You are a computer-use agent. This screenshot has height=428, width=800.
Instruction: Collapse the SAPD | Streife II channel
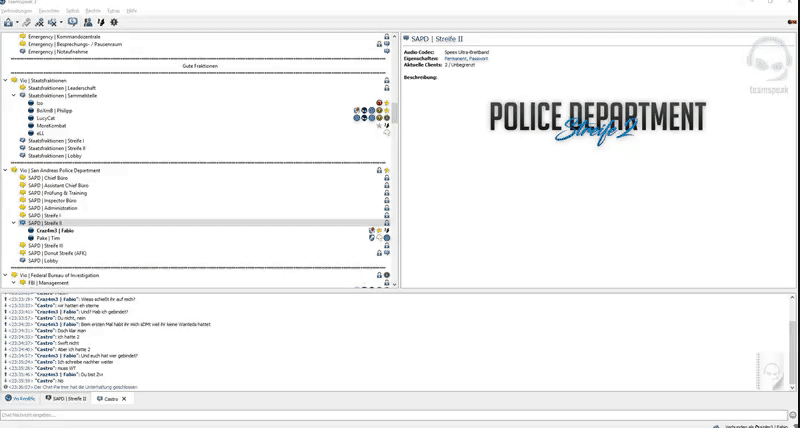tap(14, 223)
